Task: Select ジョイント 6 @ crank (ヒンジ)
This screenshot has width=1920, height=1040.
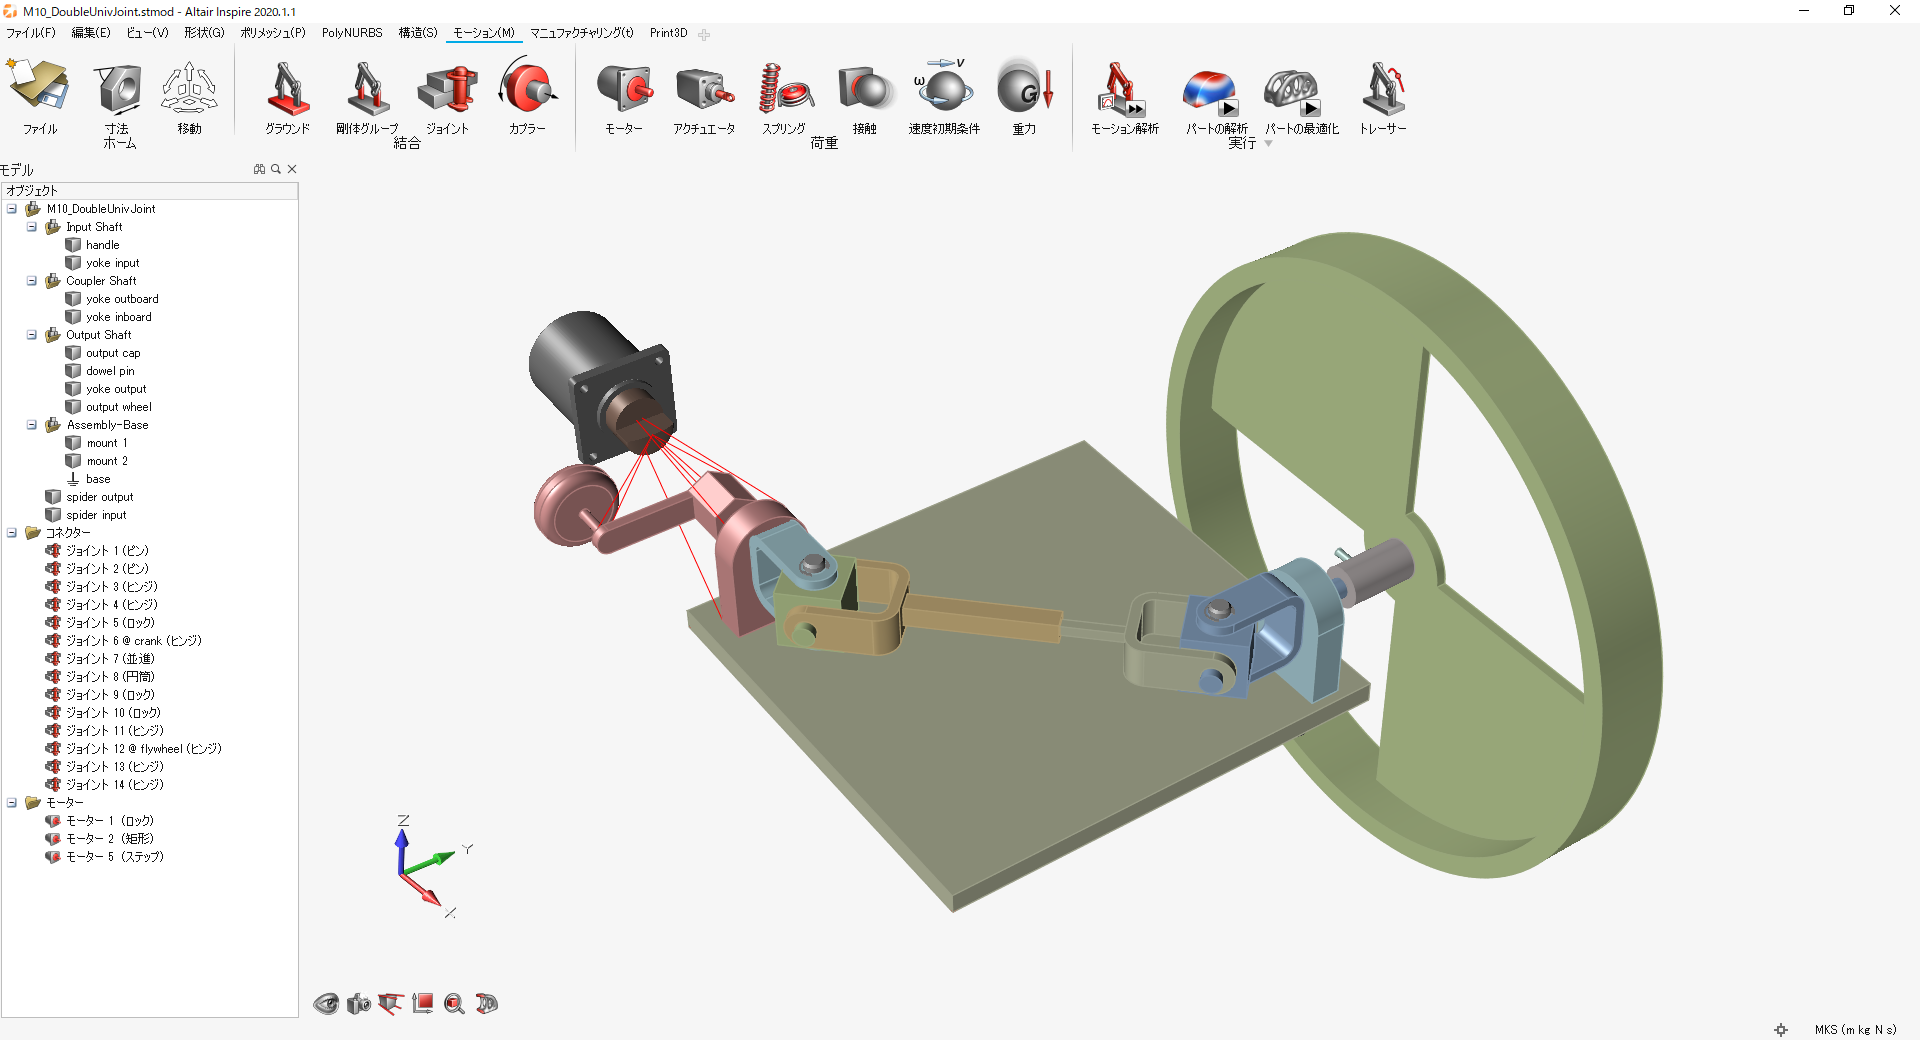Action: coord(134,641)
